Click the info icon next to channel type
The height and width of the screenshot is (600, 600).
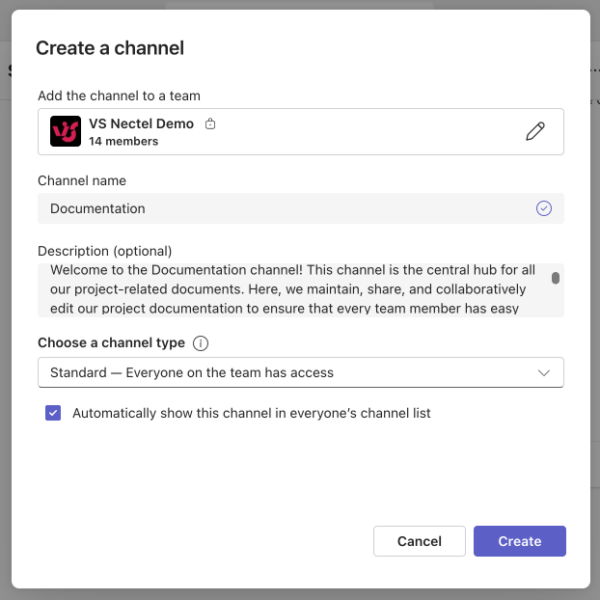point(200,343)
